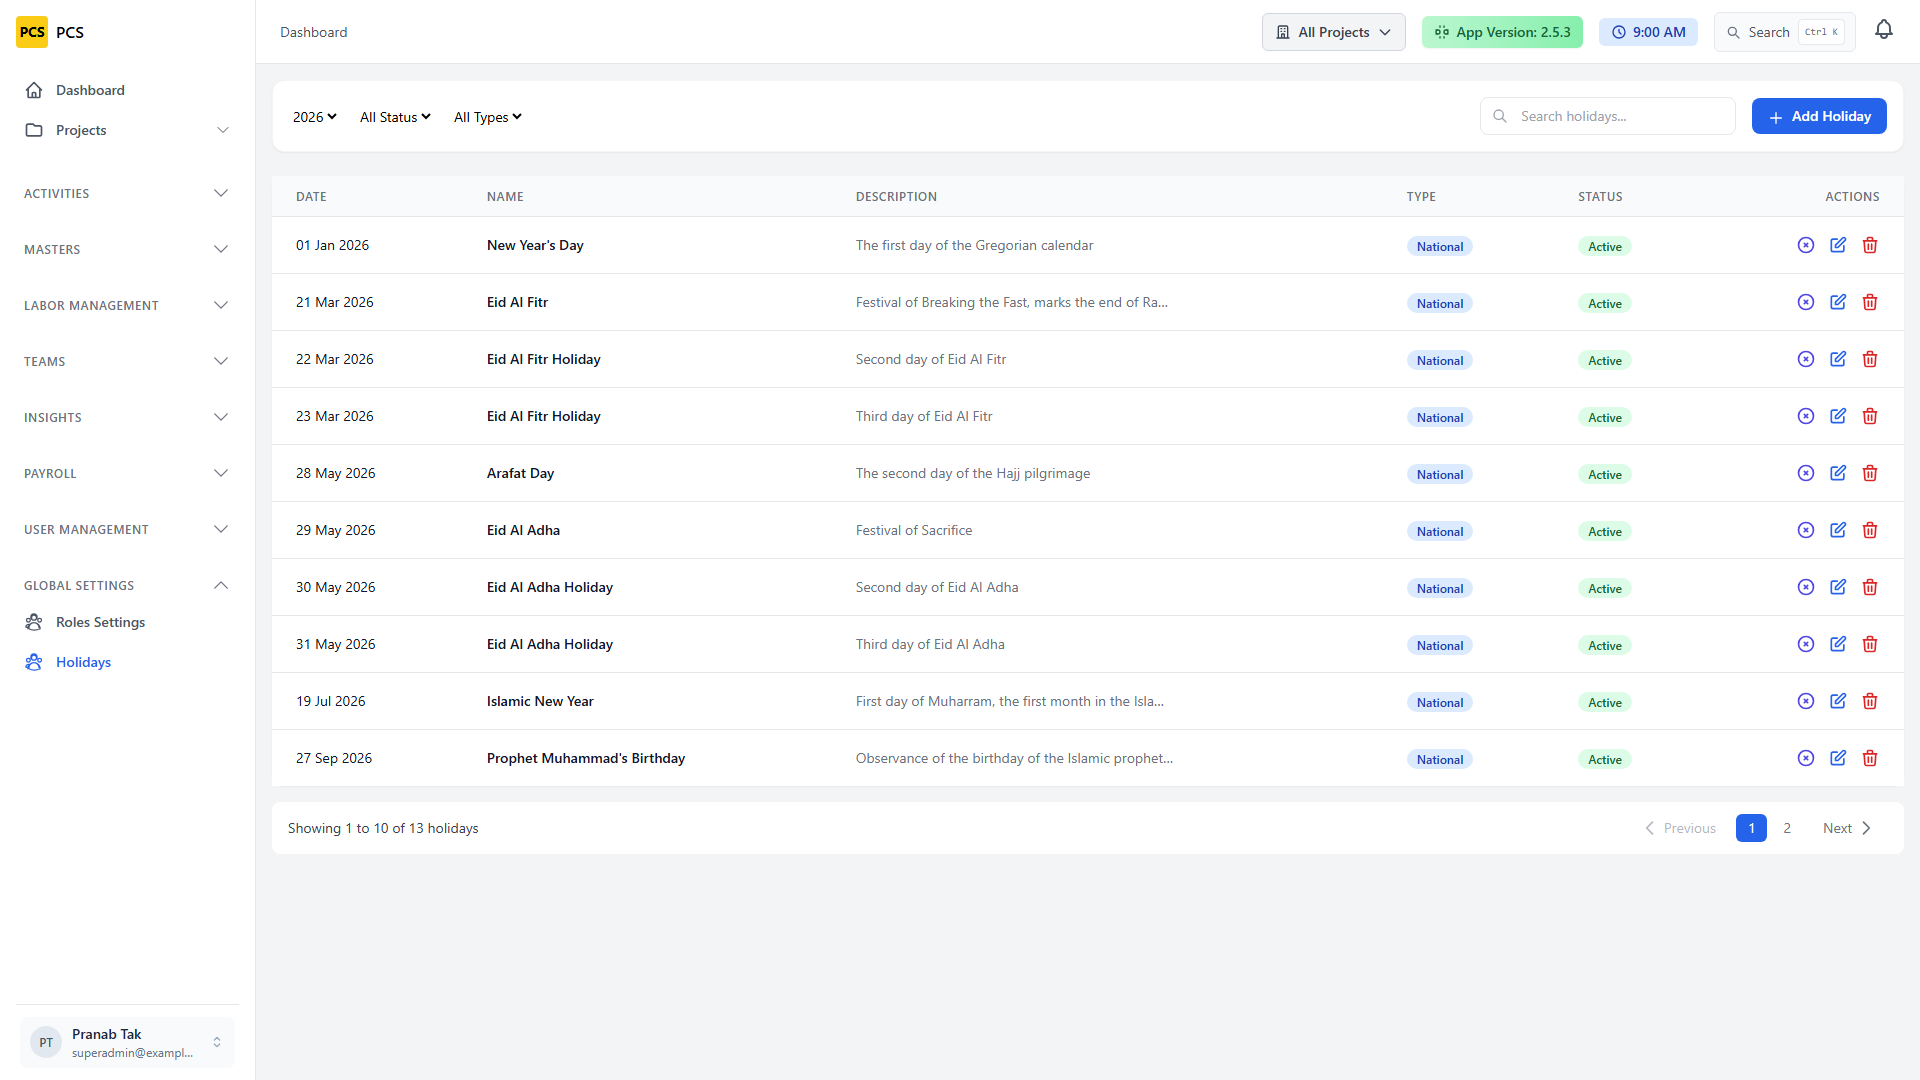Screen dimensions: 1920x1080
Task: Expand the Masters section
Action: point(127,250)
